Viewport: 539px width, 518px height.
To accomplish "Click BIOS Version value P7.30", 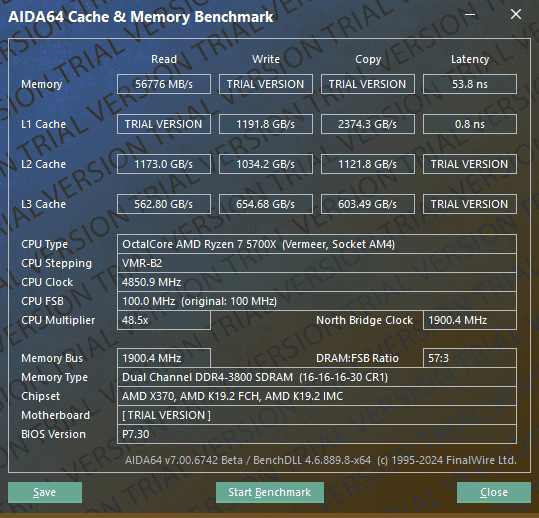I will coord(317,434).
